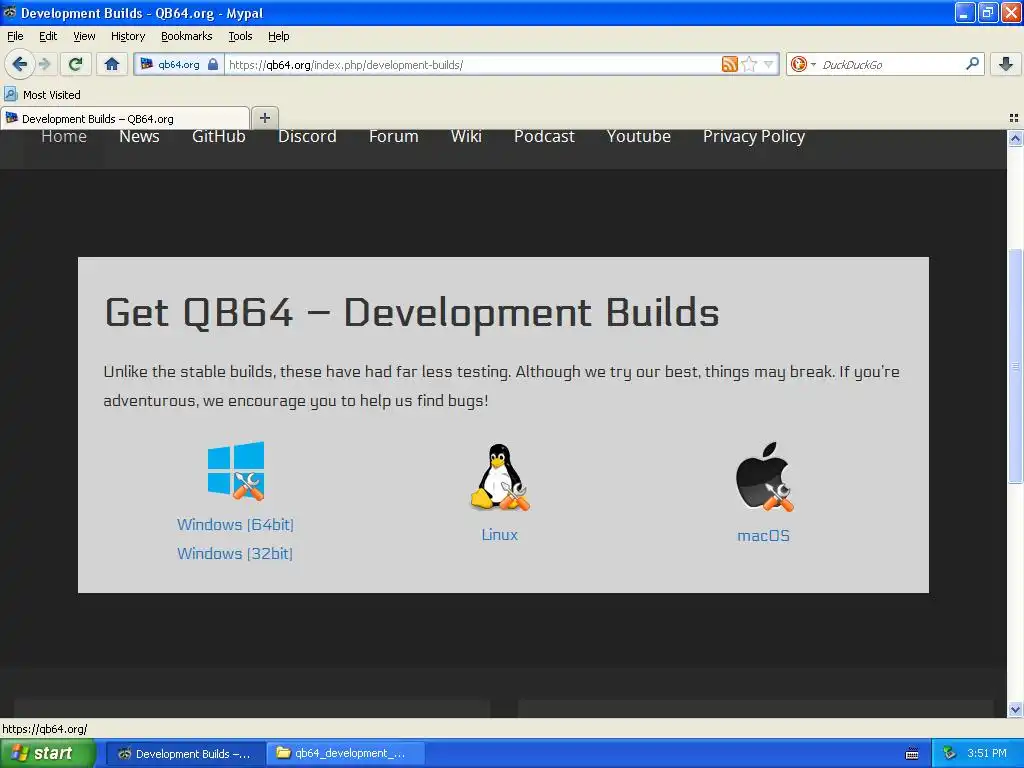Click the Linux Tux penguin icon
This screenshot has height=768, width=1024.
coord(500,477)
